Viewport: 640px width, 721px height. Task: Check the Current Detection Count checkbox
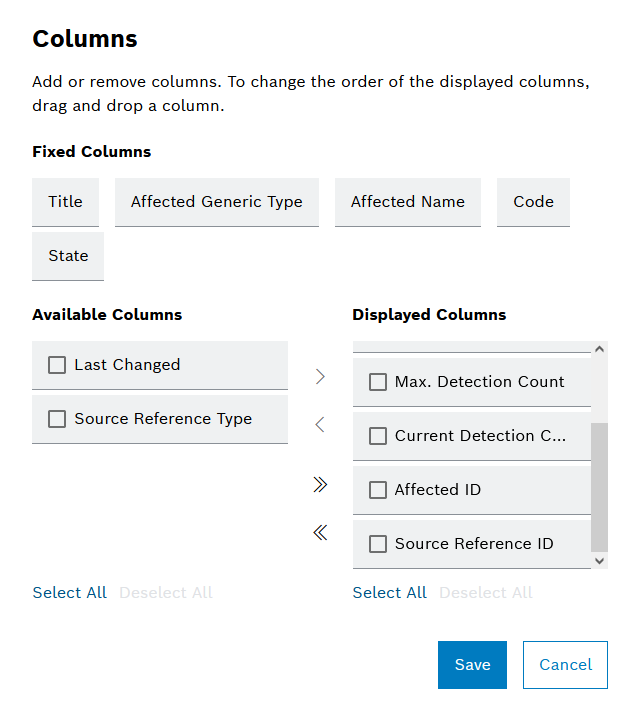tap(378, 436)
